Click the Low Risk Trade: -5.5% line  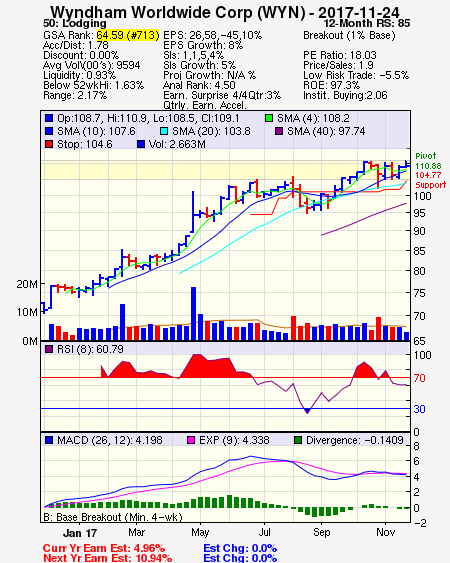point(356,75)
